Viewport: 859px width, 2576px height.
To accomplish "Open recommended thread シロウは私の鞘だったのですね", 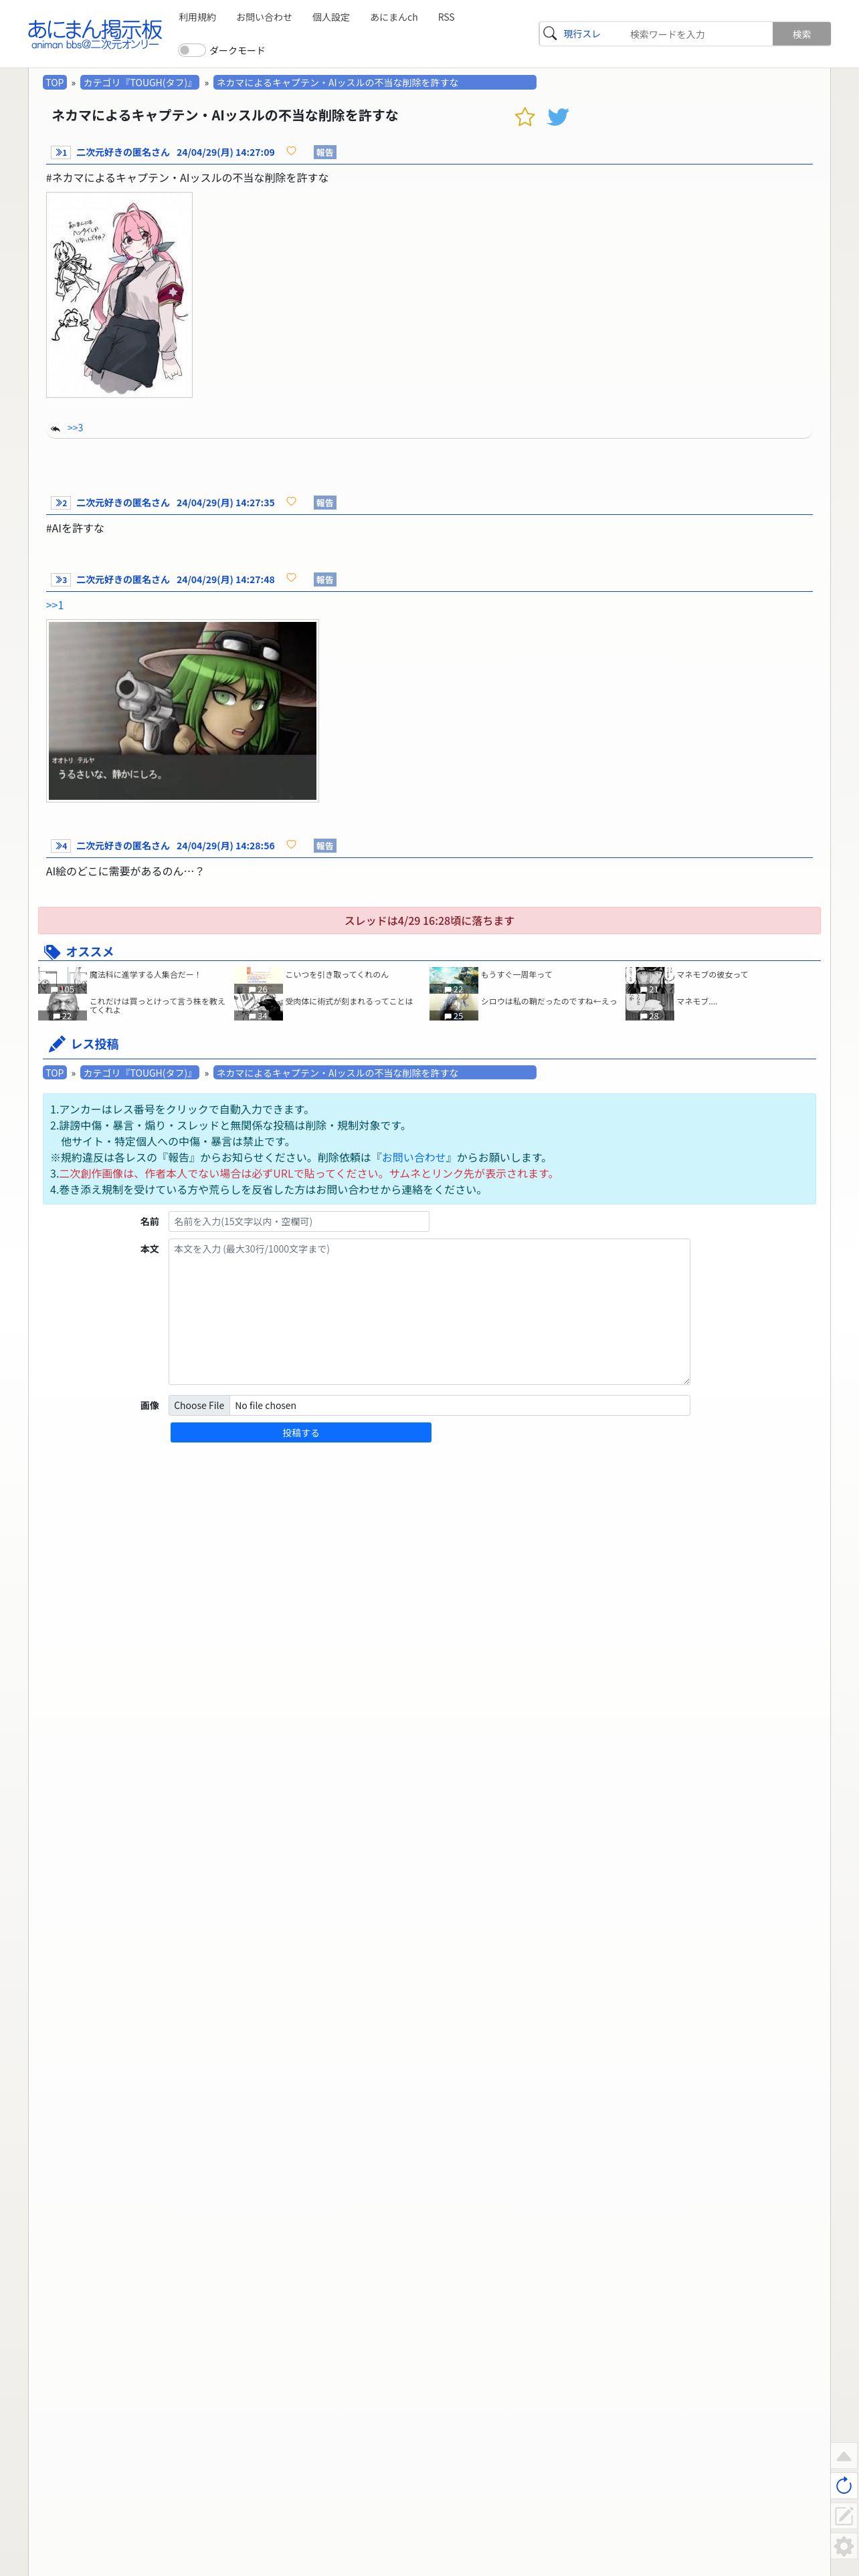I will click(549, 1001).
